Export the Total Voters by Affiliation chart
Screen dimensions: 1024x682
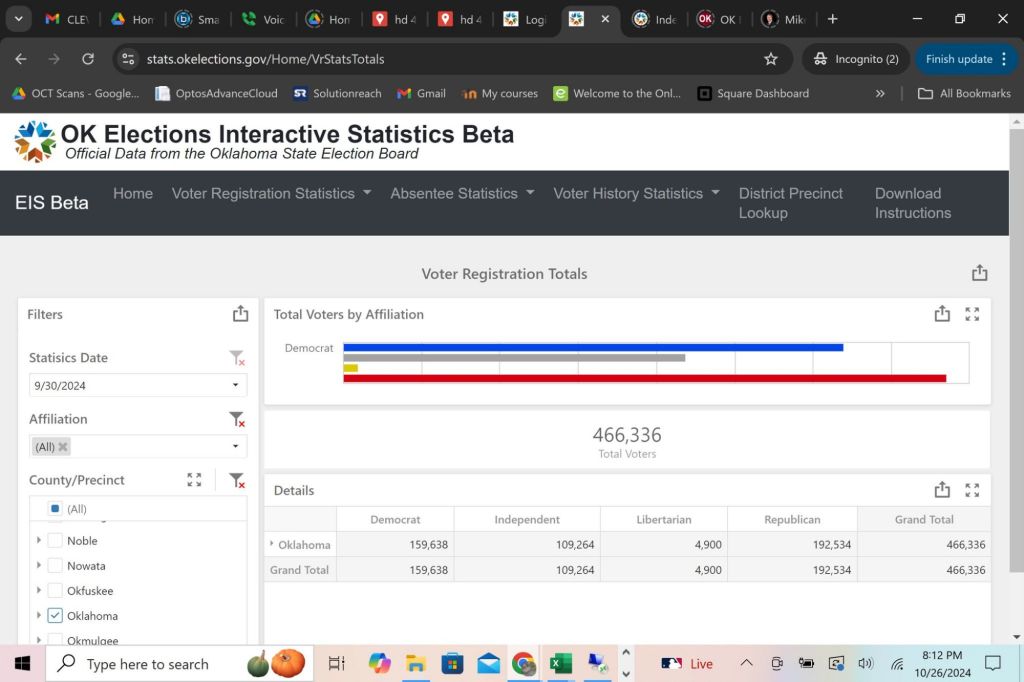(942, 314)
